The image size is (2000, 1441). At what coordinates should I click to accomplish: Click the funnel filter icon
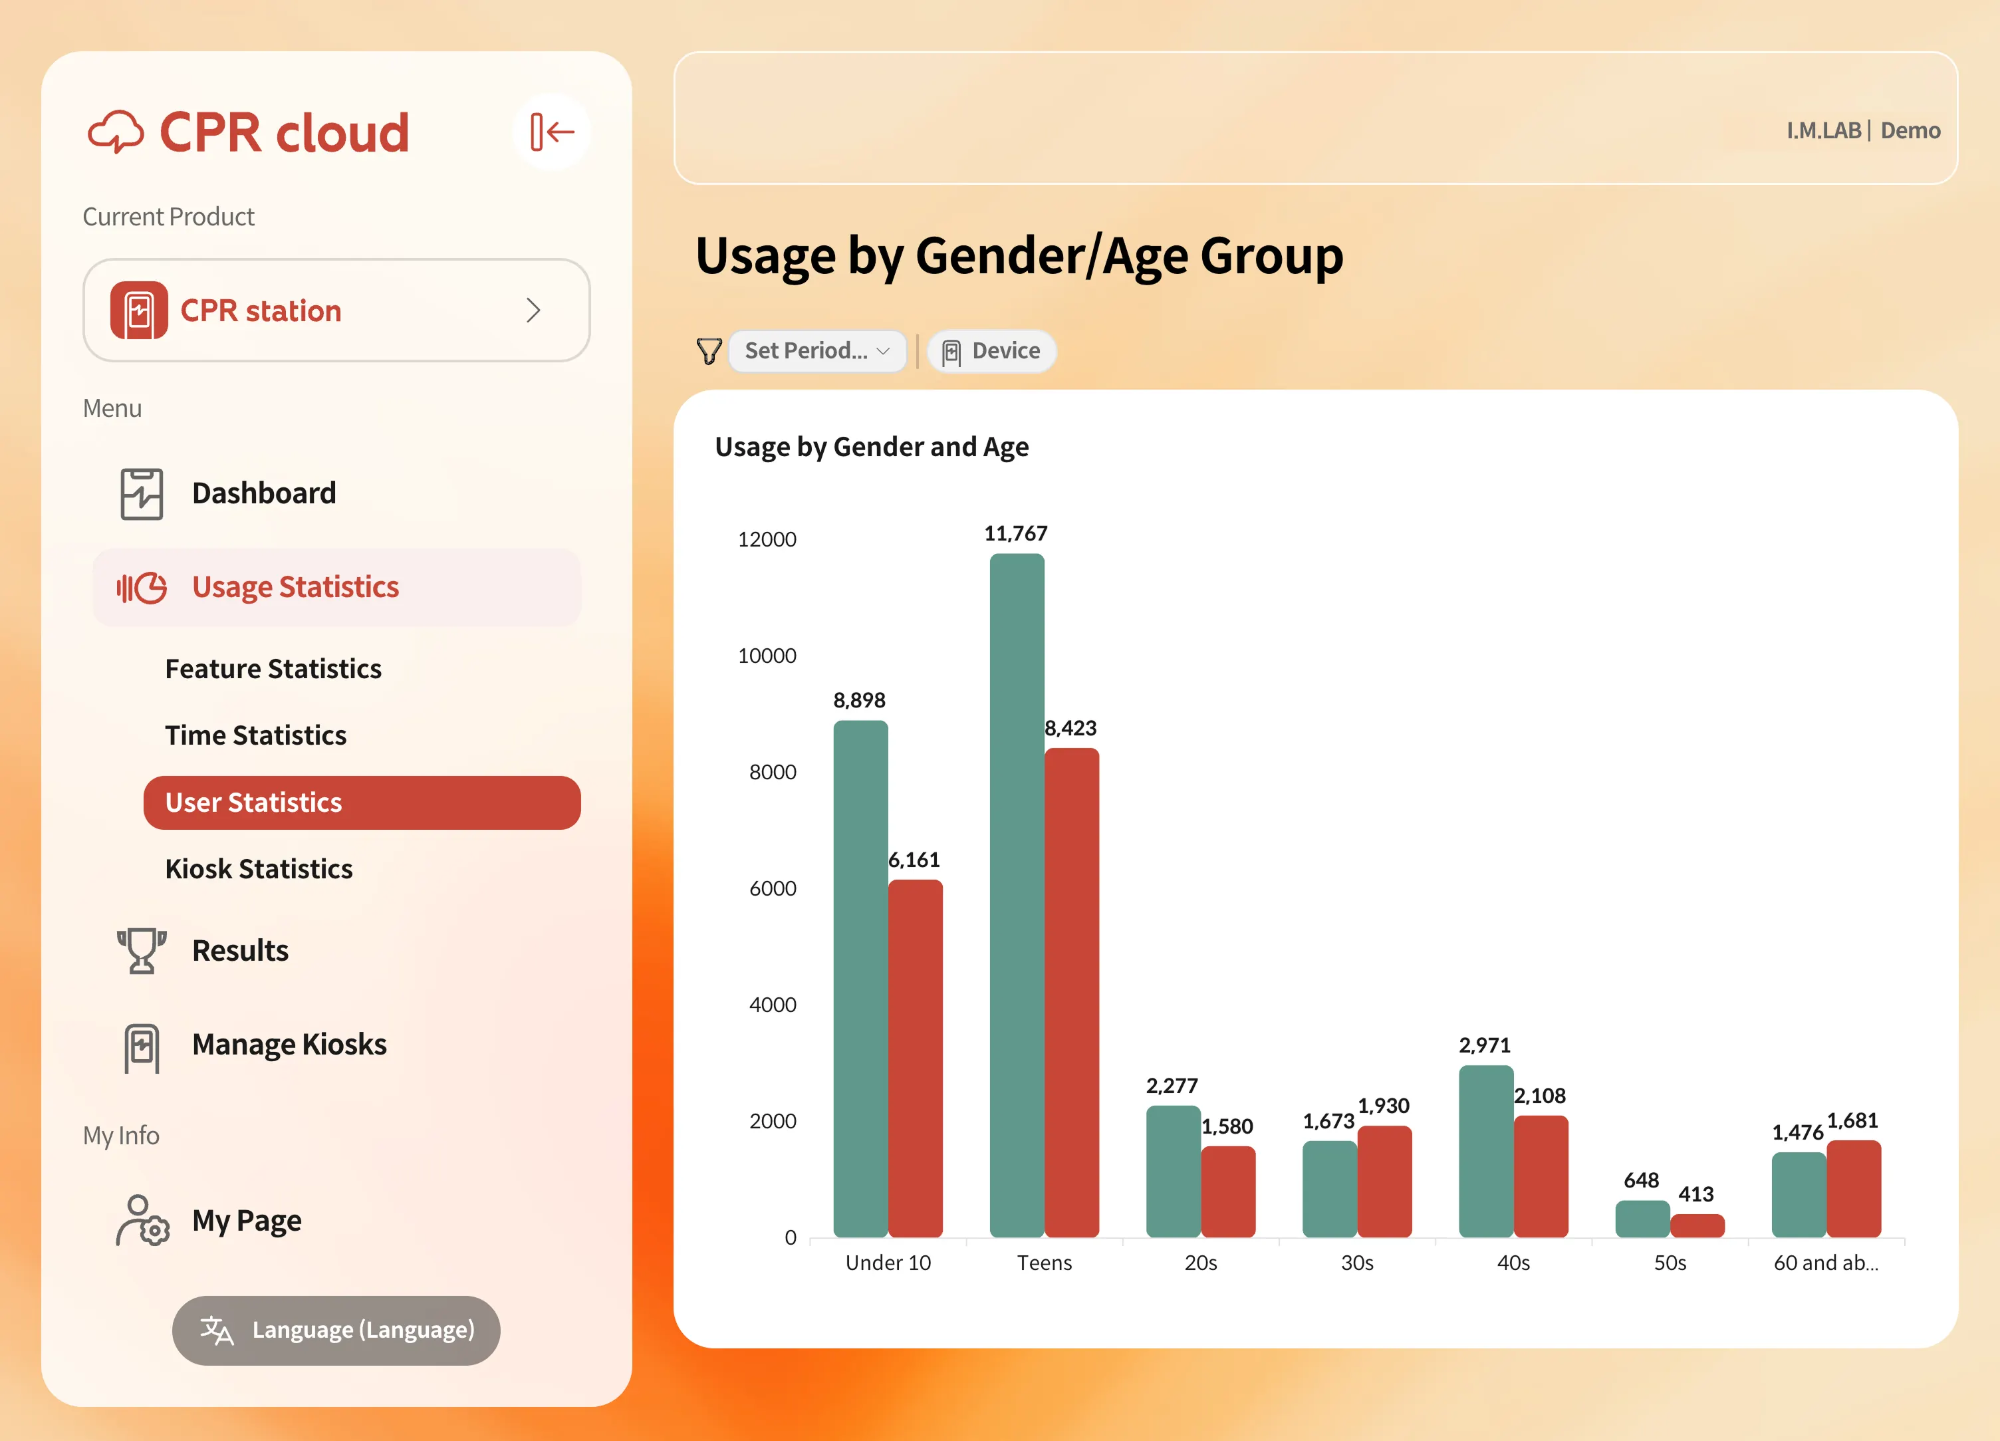coord(709,351)
